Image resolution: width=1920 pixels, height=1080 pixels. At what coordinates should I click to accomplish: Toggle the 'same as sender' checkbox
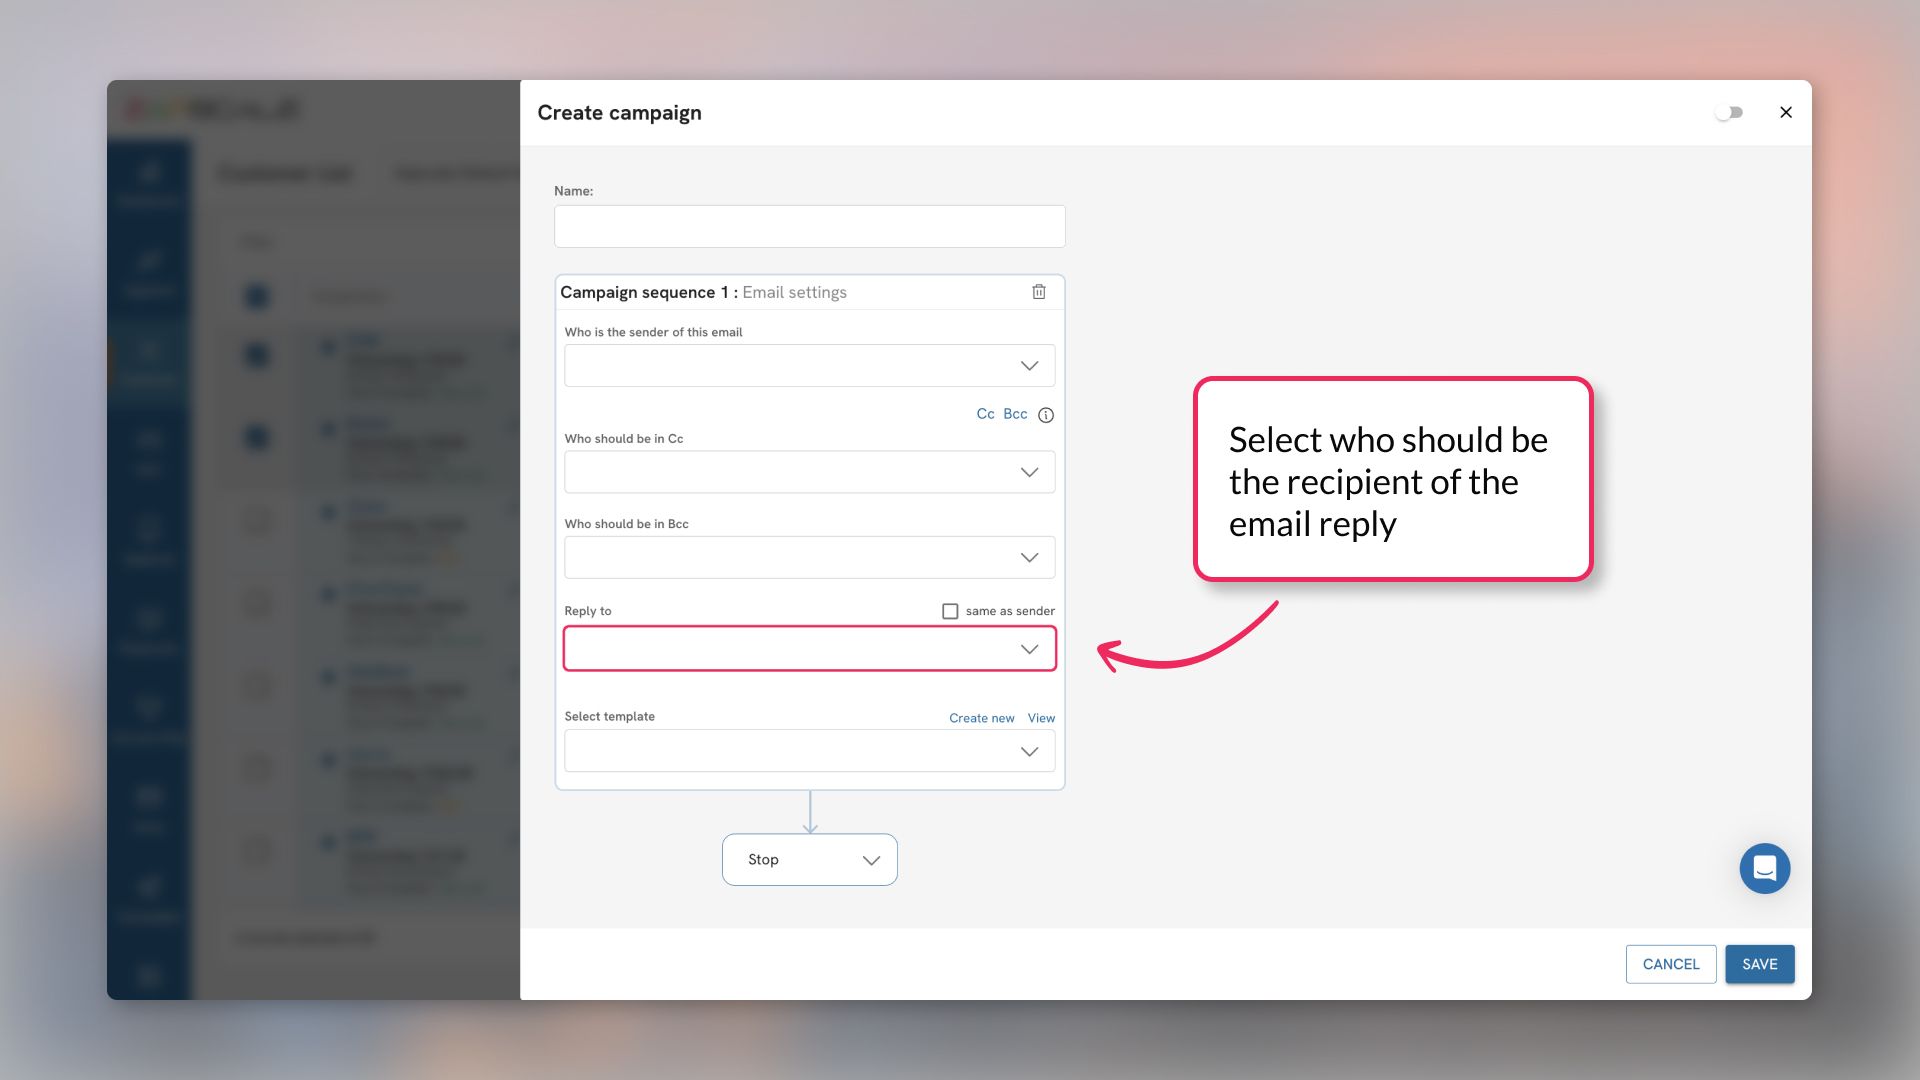click(949, 611)
